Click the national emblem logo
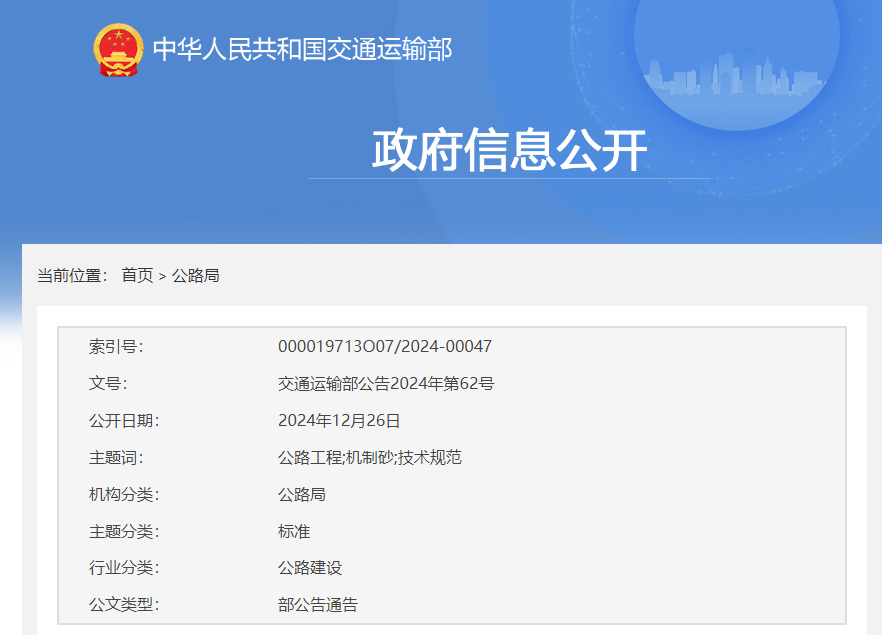Screen dimensions: 882x635 [x=118, y=49]
